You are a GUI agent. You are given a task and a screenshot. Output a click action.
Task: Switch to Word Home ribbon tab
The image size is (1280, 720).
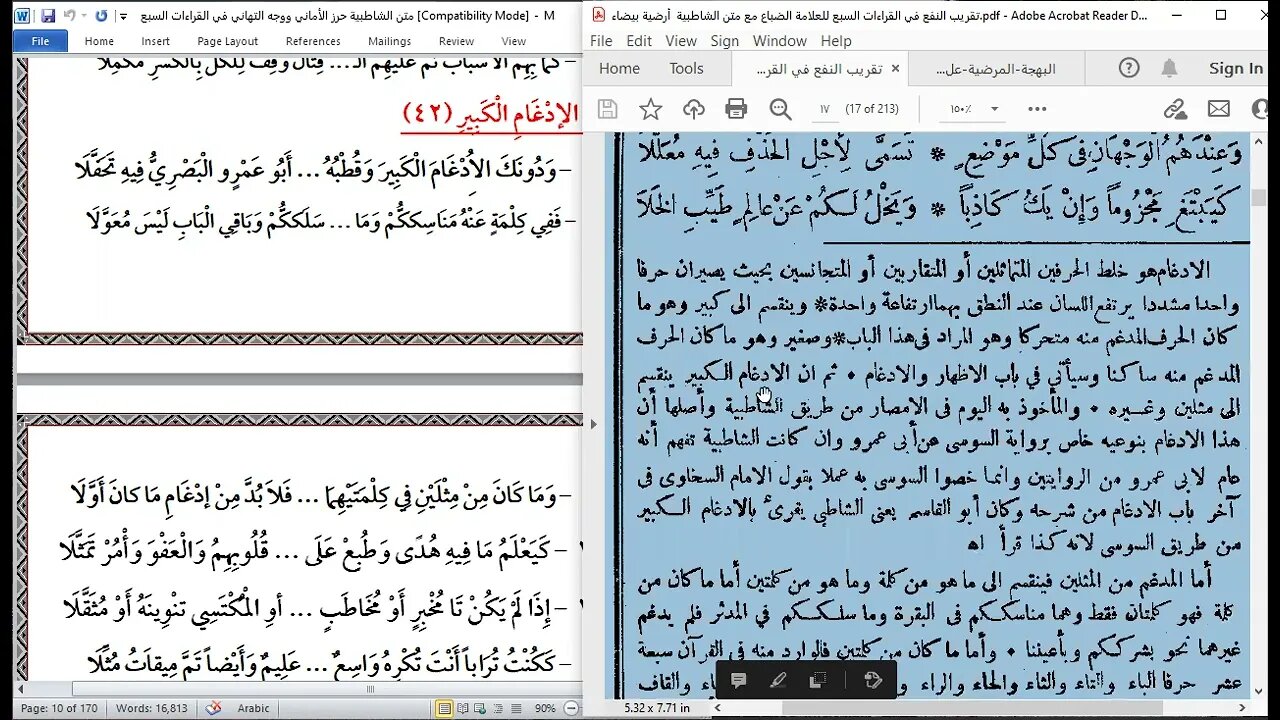pyautogui.click(x=99, y=41)
